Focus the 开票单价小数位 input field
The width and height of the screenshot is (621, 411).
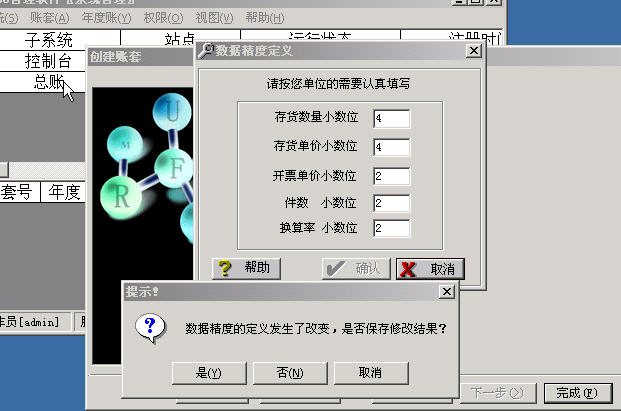pyautogui.click(x=391, y=176)
